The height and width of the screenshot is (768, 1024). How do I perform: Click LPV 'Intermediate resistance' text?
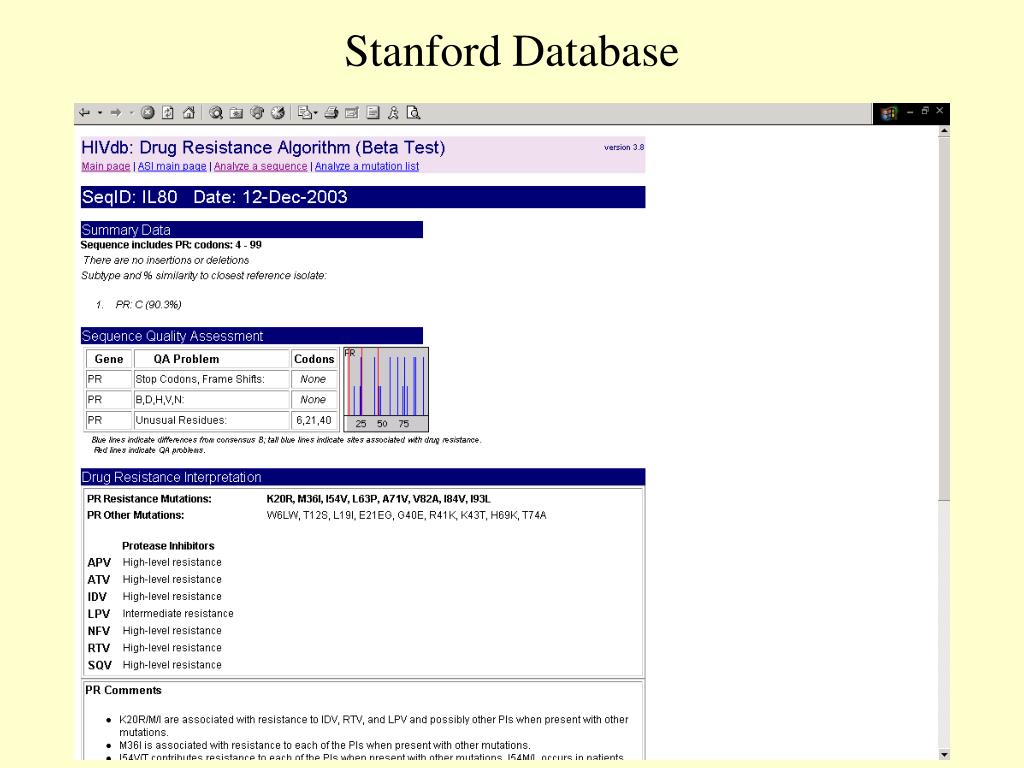point(178,614)
